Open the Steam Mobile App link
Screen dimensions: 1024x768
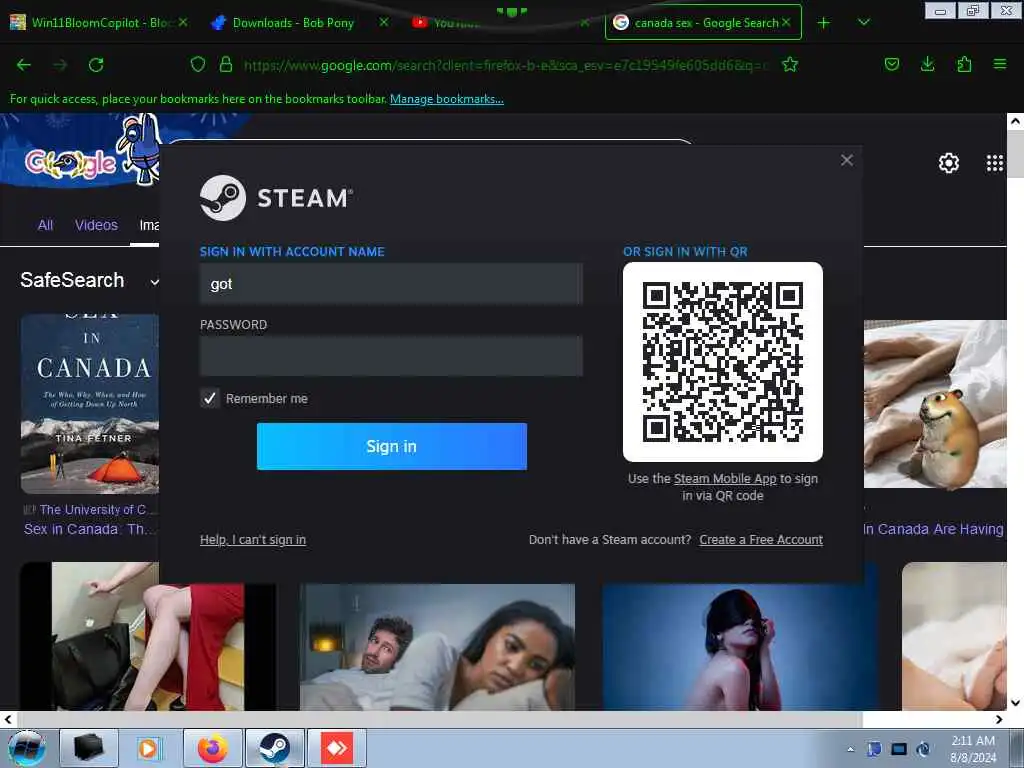[725, 479]
